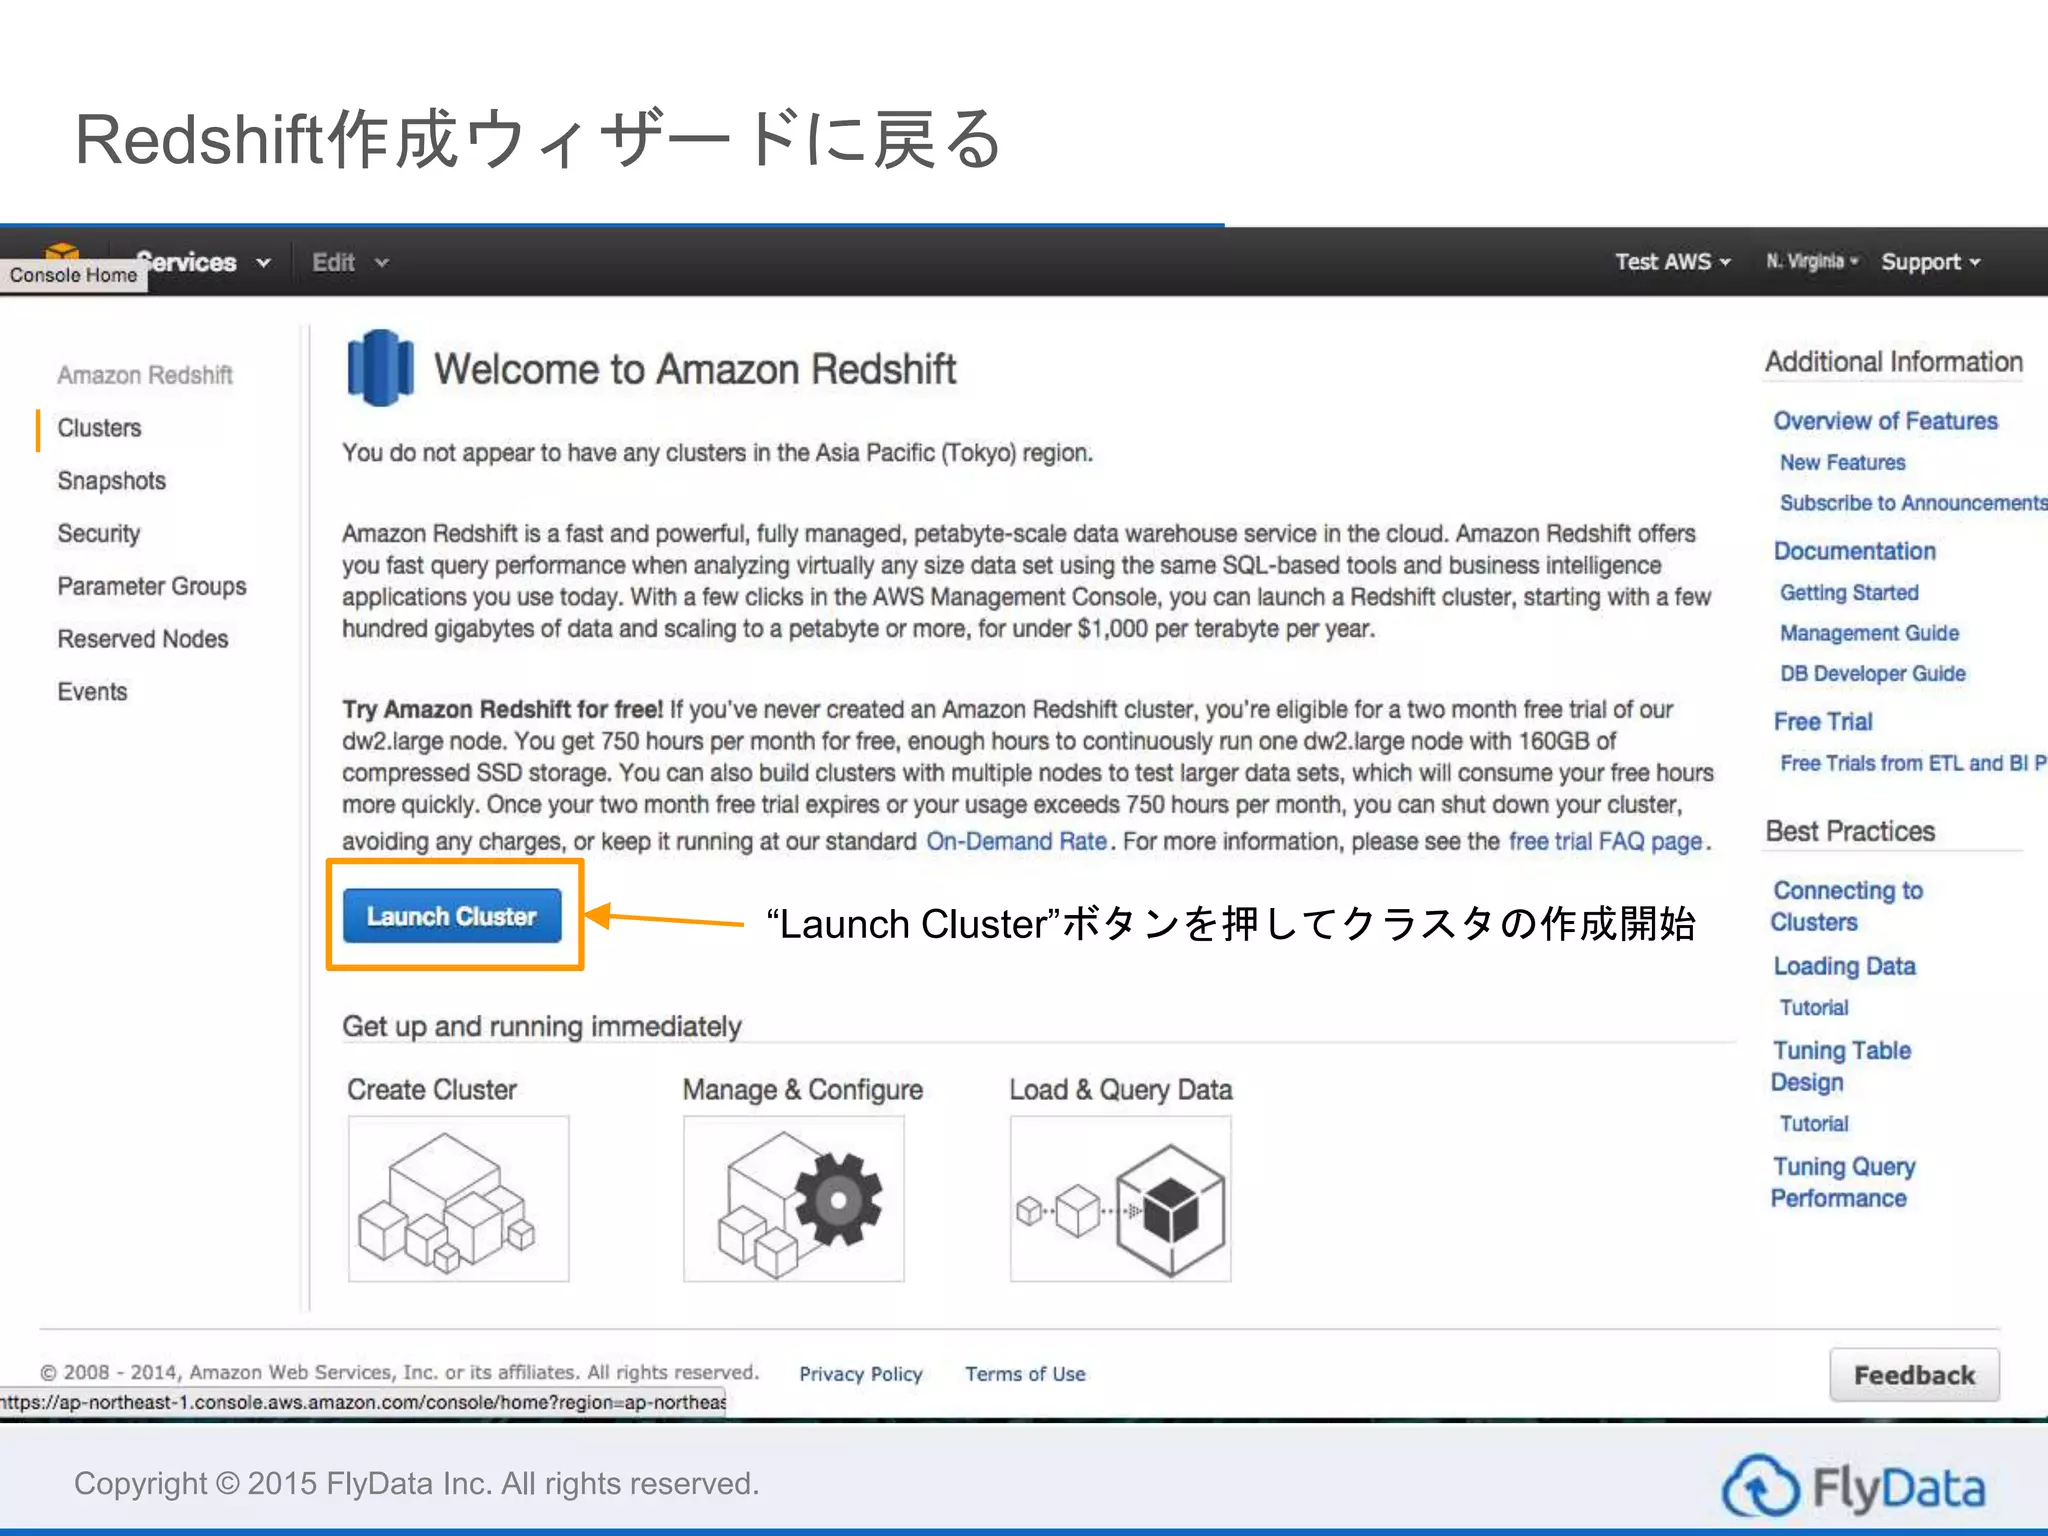Open the DB Developer Guide link

1872,673
